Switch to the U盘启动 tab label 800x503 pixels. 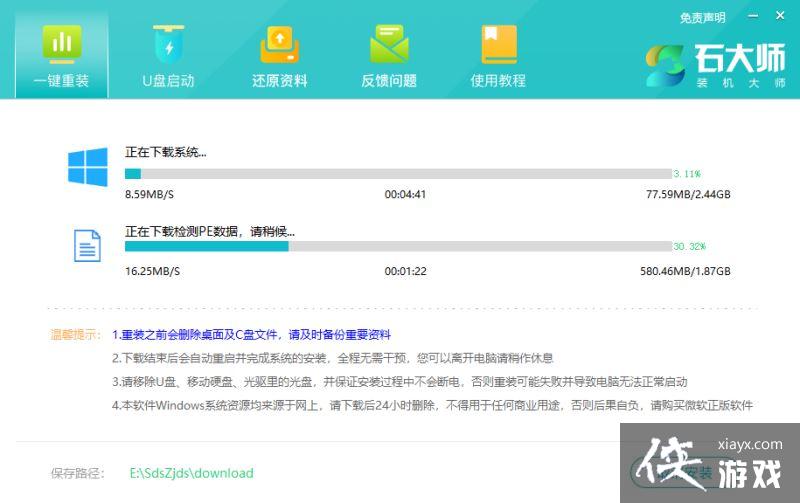click(x=168, y=81)
